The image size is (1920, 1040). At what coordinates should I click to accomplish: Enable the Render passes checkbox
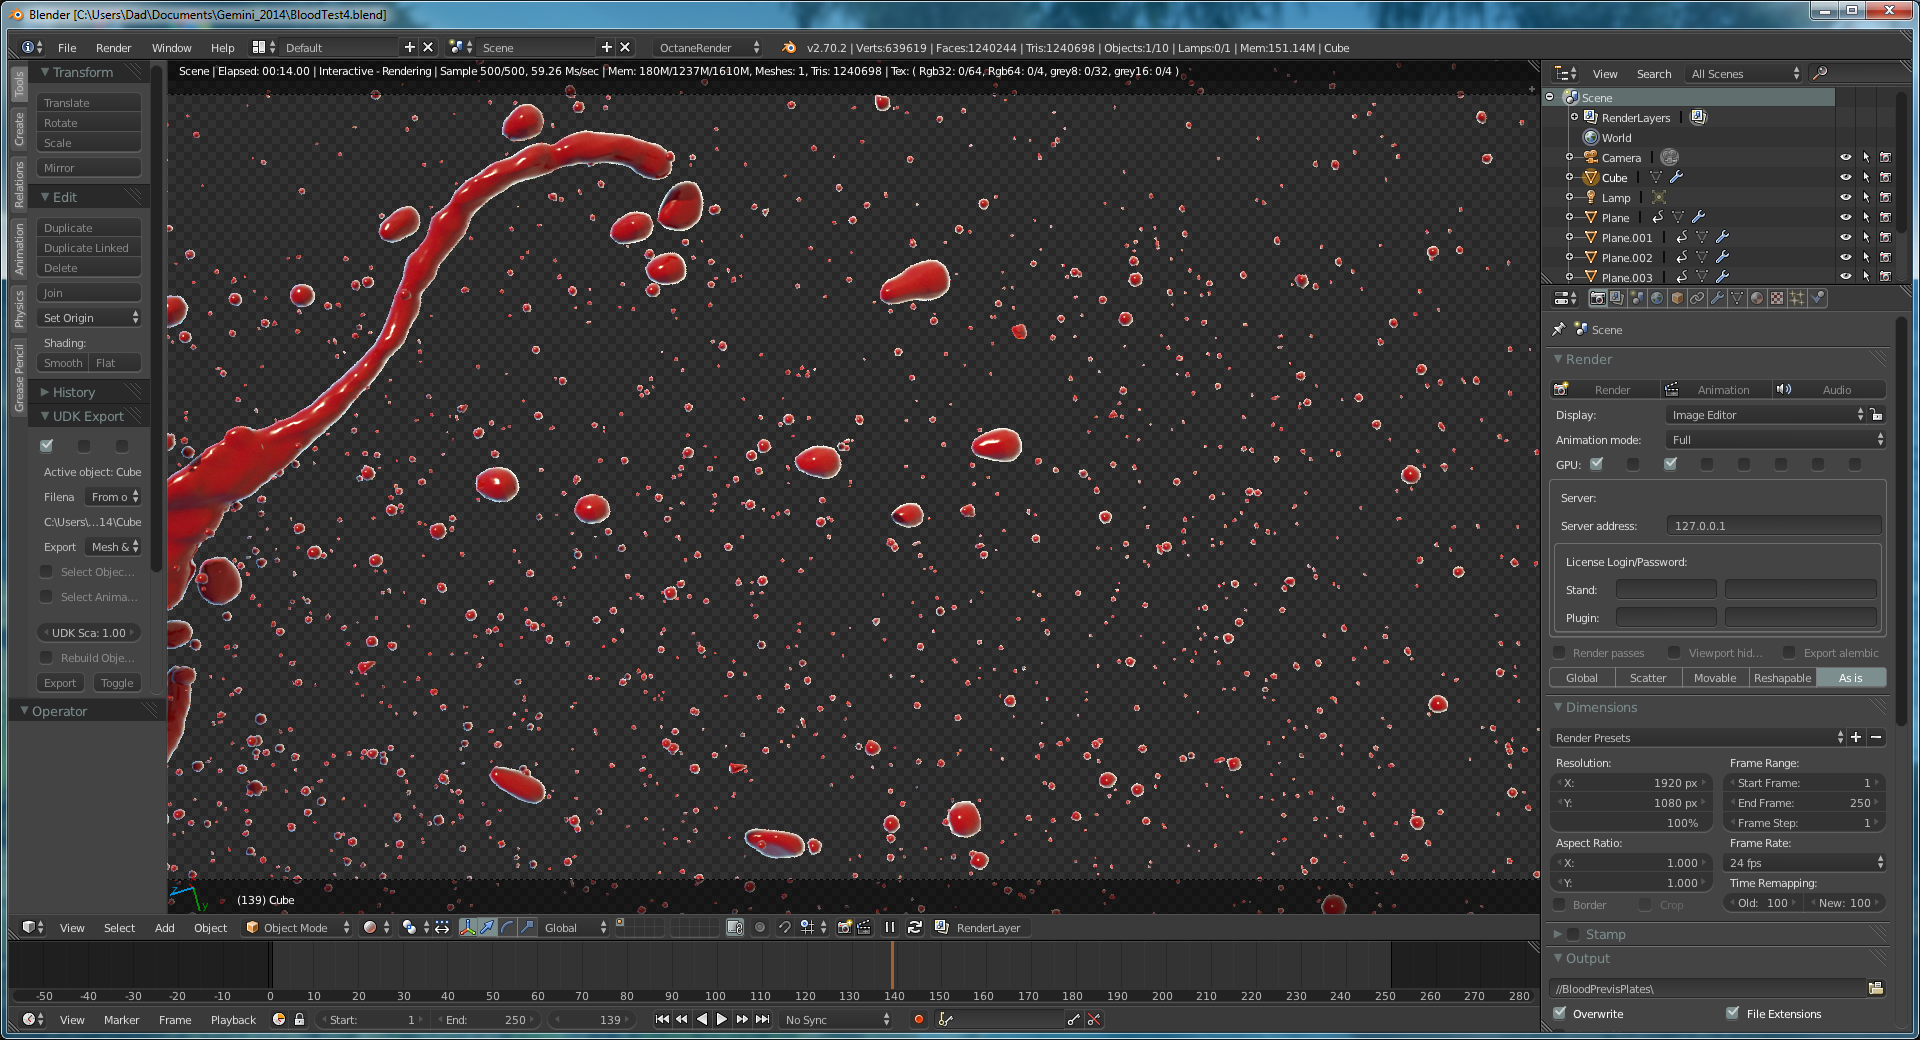(1559, 653)
